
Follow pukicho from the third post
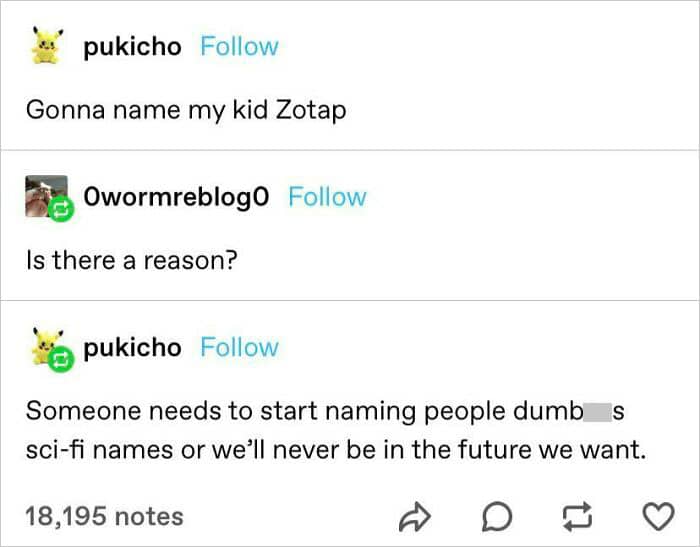239,347
